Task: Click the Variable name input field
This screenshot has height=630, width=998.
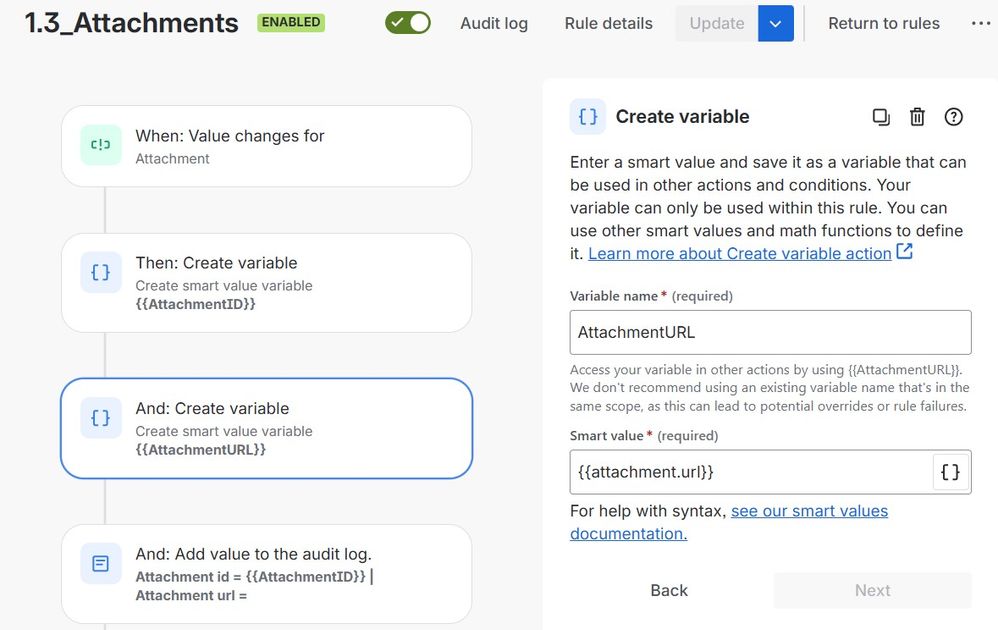Action: (770, 332)
